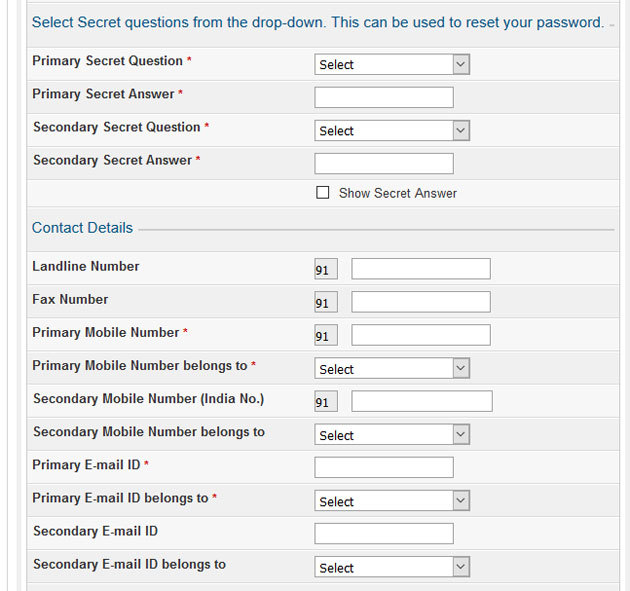
Task: Focus the Primary Mobile Number field
Action: (420, 335)
